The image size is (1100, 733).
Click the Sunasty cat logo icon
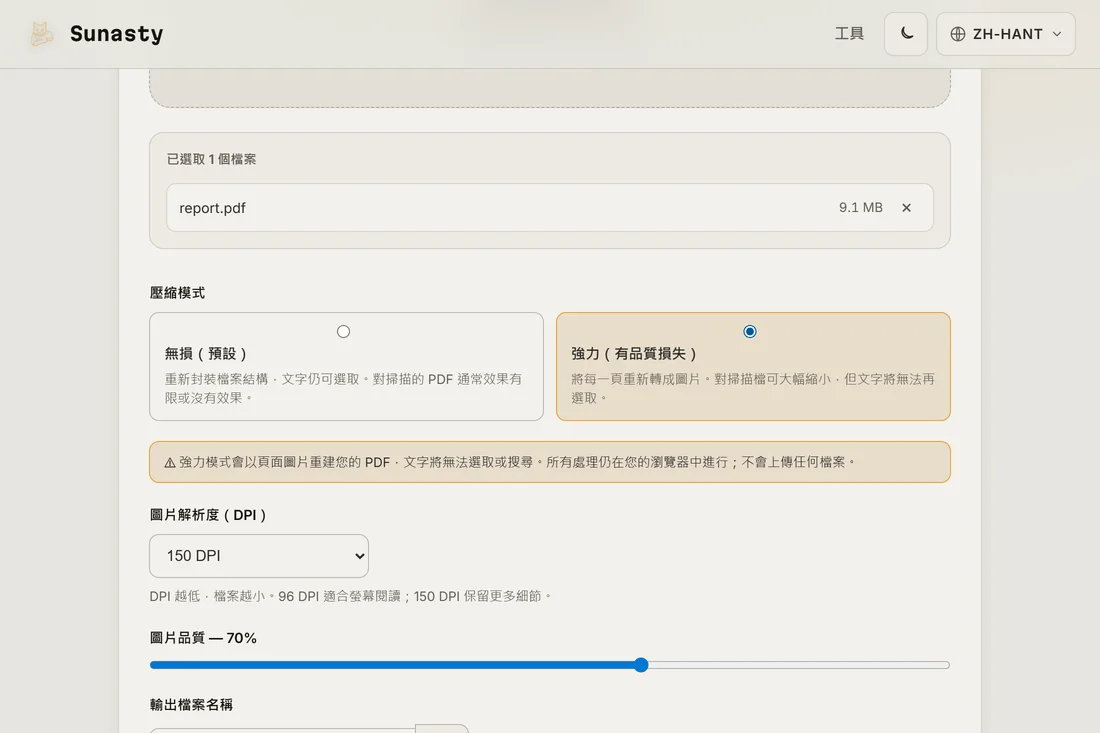coord(41,34)
